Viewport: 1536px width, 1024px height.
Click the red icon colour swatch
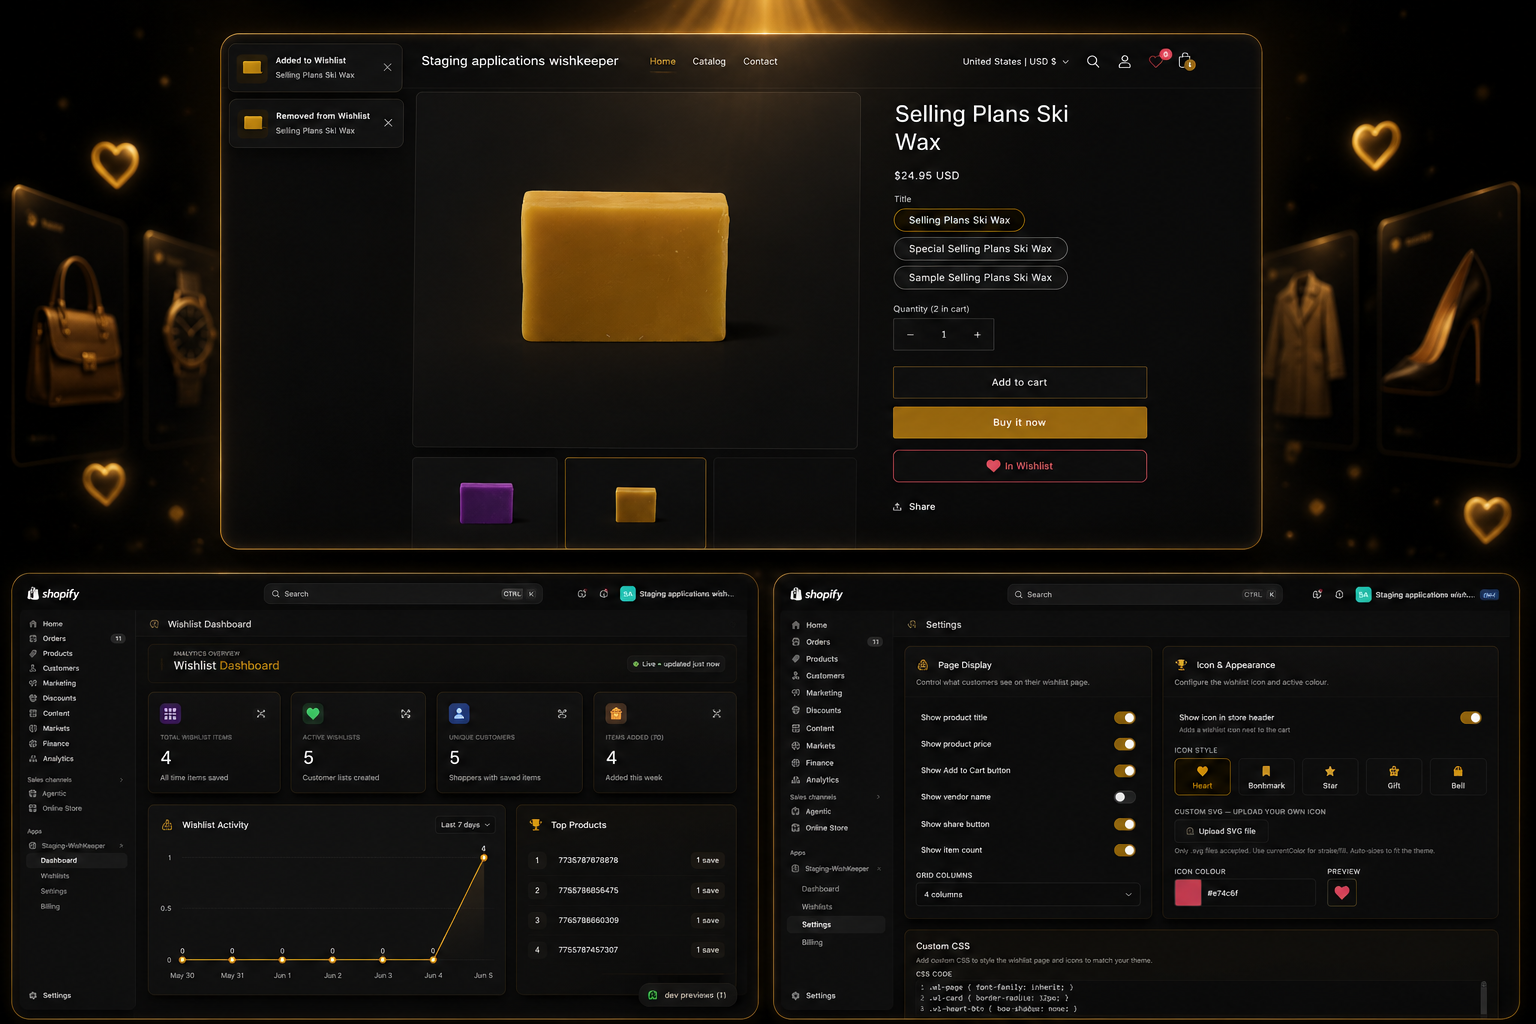point(1188,893)
